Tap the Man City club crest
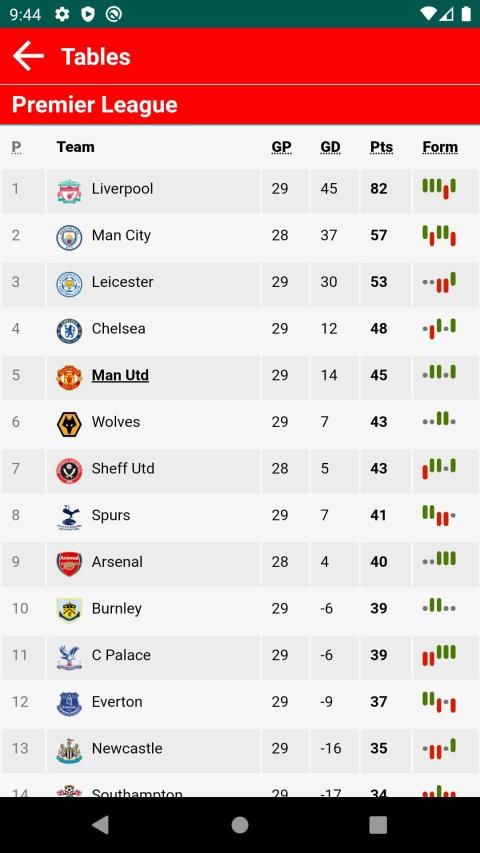The width and height of the screenshot is (480, 853). (69, 237)
